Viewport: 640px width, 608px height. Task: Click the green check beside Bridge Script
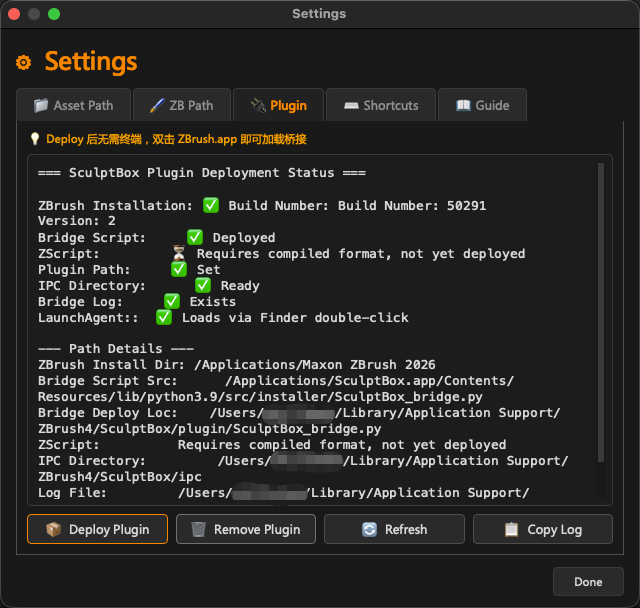click(x=195, y=237)
